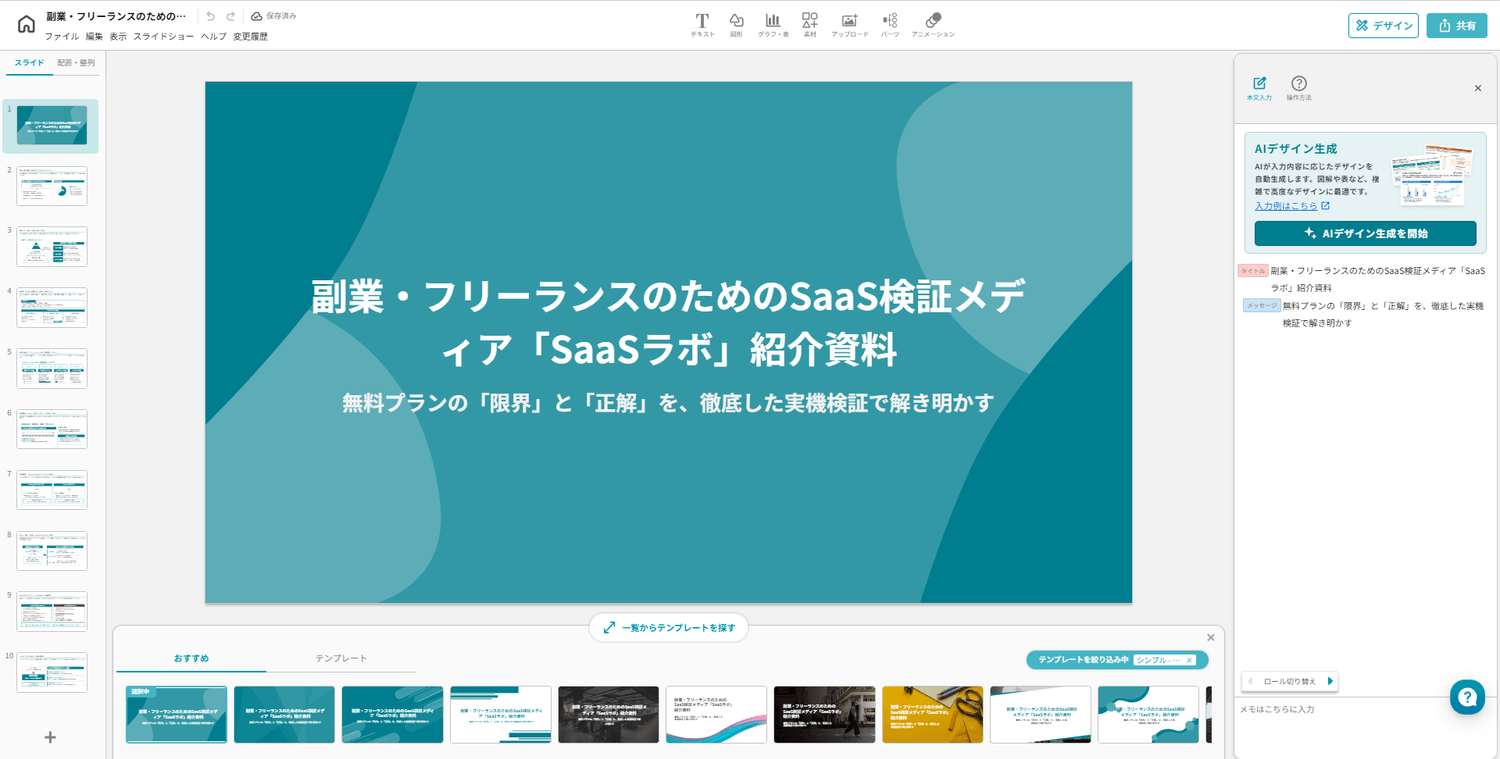
Task: Click the slide subtitle 無料プランの「限界」 text
Action: tap(668, 402)
